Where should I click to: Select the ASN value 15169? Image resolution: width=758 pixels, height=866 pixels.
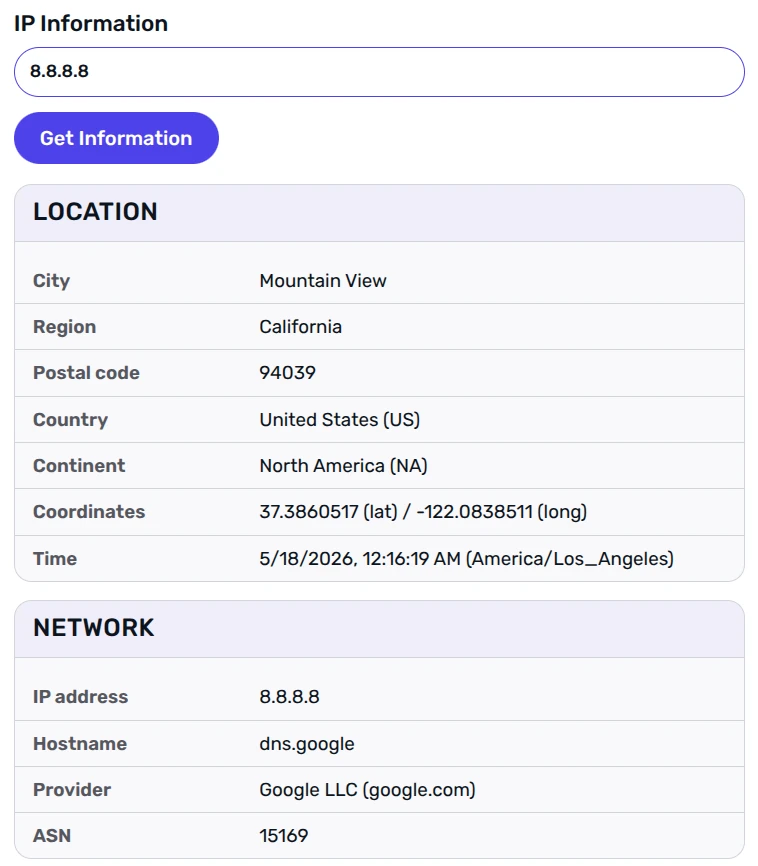pyautogui.click(x=284, y=836)
